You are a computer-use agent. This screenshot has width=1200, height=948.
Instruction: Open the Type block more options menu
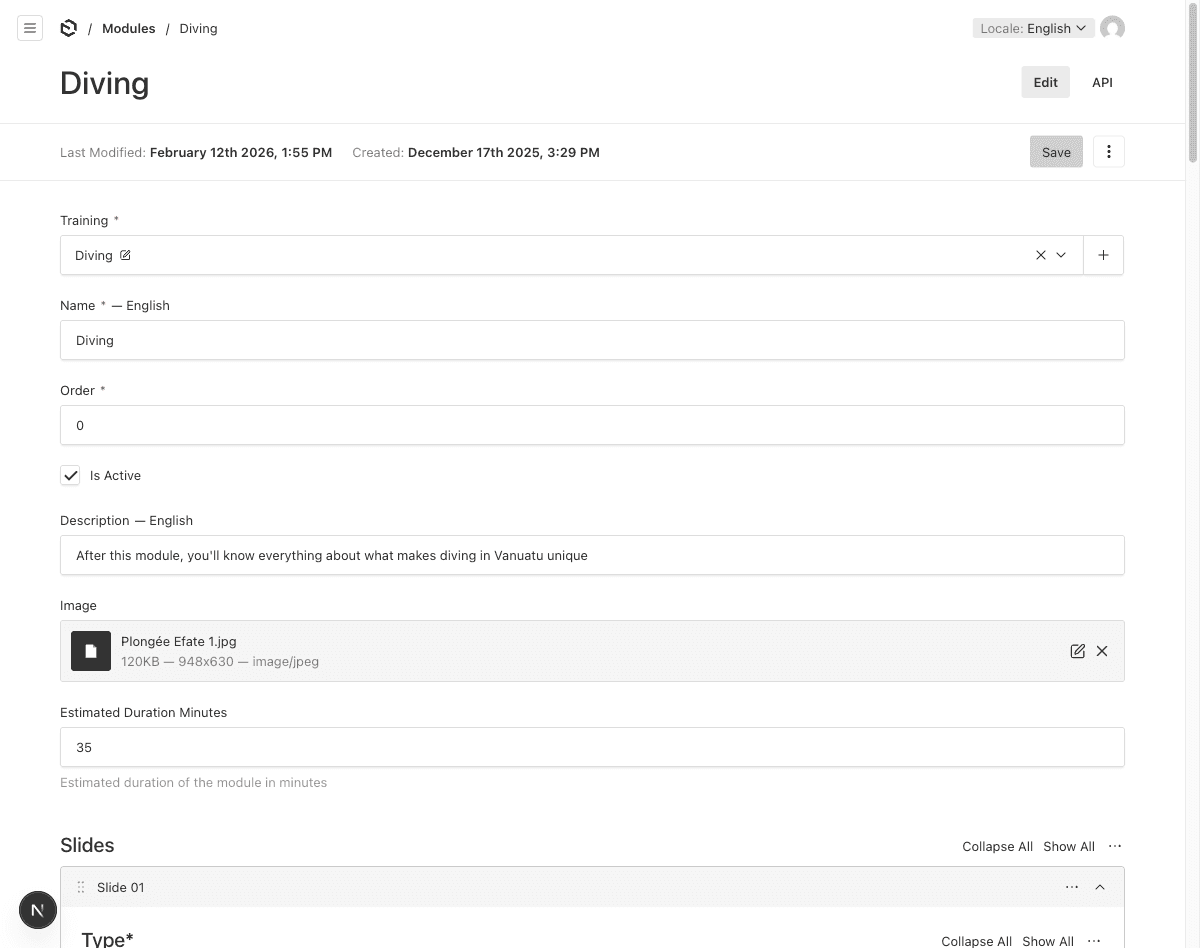point(1094,941)
